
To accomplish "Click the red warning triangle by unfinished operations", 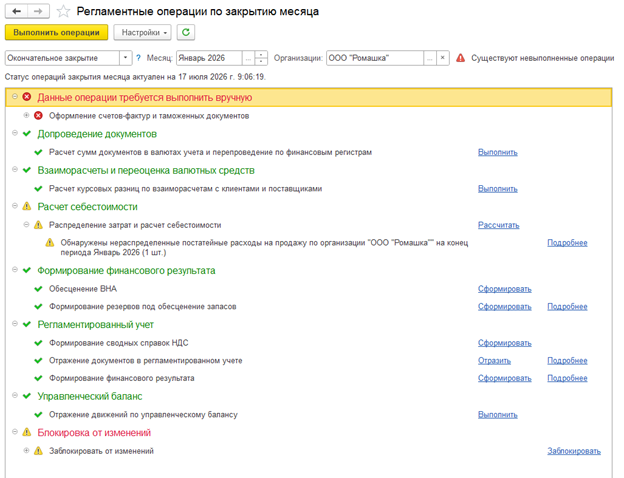I will point(460,58).
